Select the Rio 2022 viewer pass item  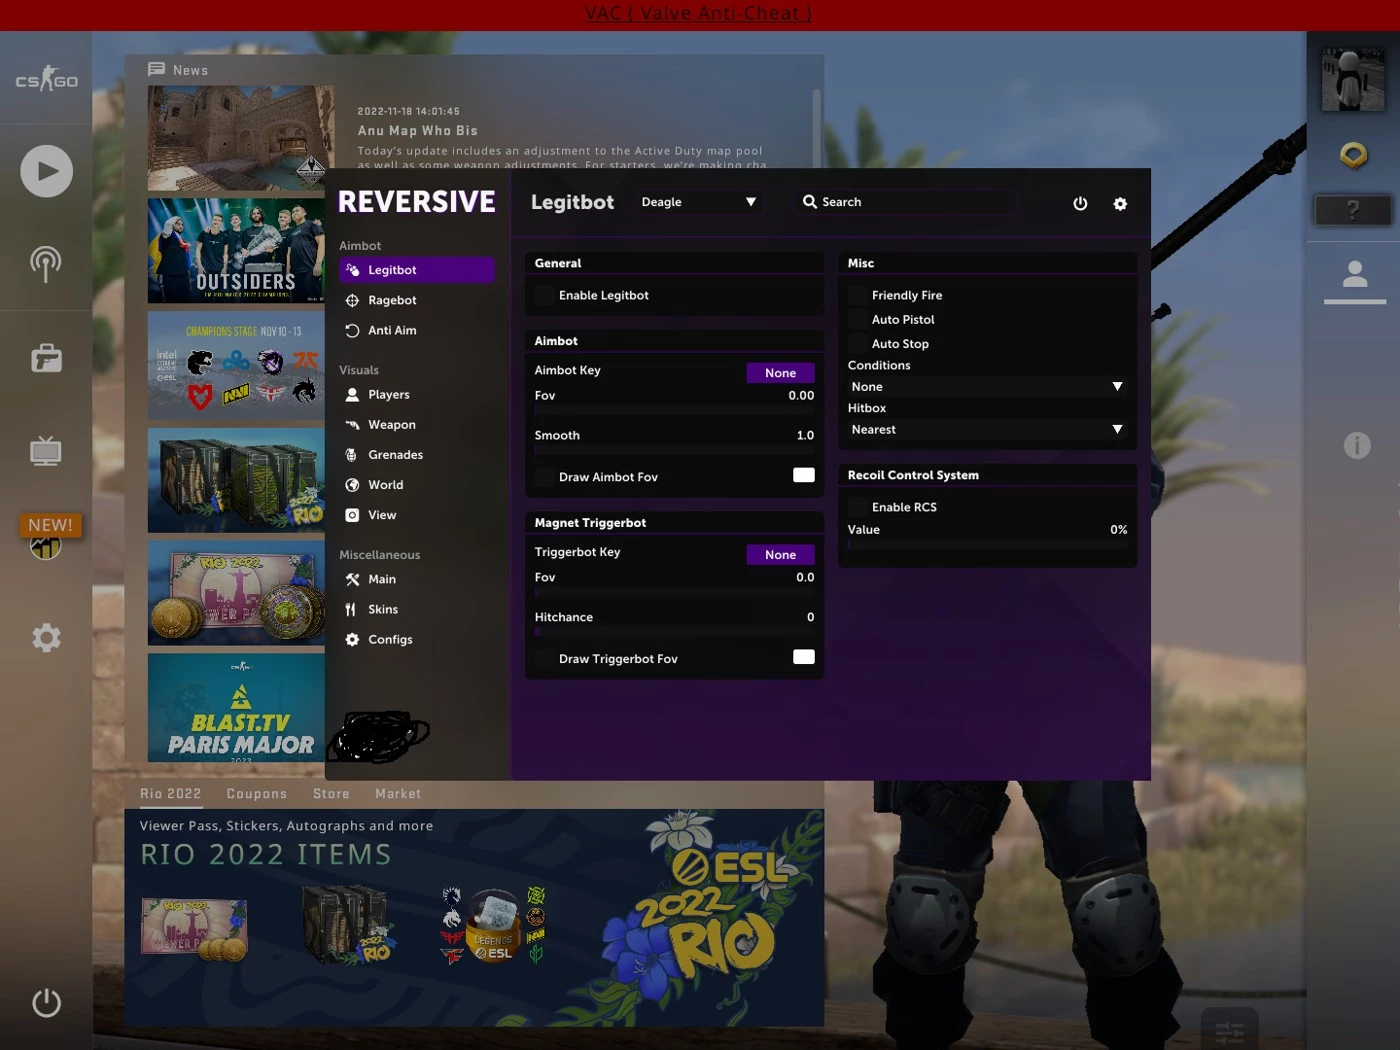(194, 929)
